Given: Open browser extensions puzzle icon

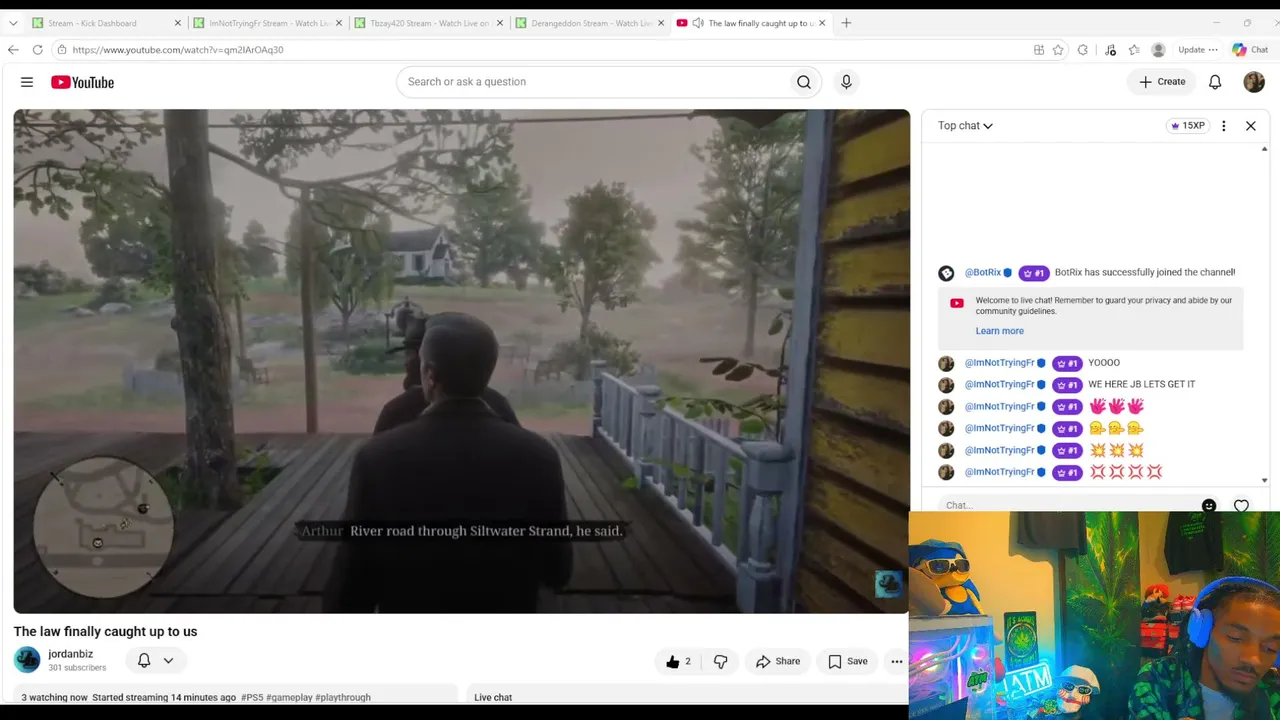Looking at the screenshot, I should point(1082,50).
